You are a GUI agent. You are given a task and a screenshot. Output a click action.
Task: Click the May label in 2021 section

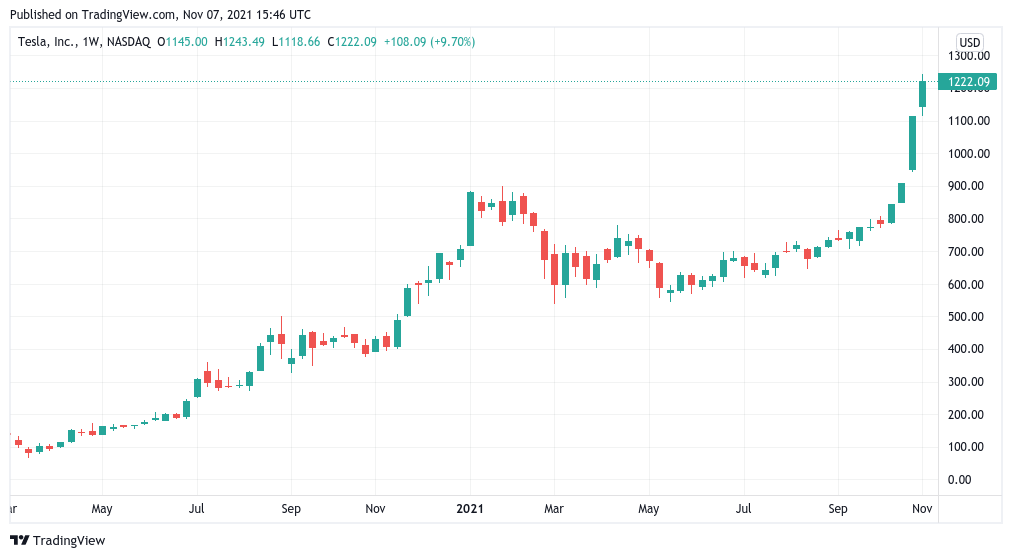coord(648,508)
